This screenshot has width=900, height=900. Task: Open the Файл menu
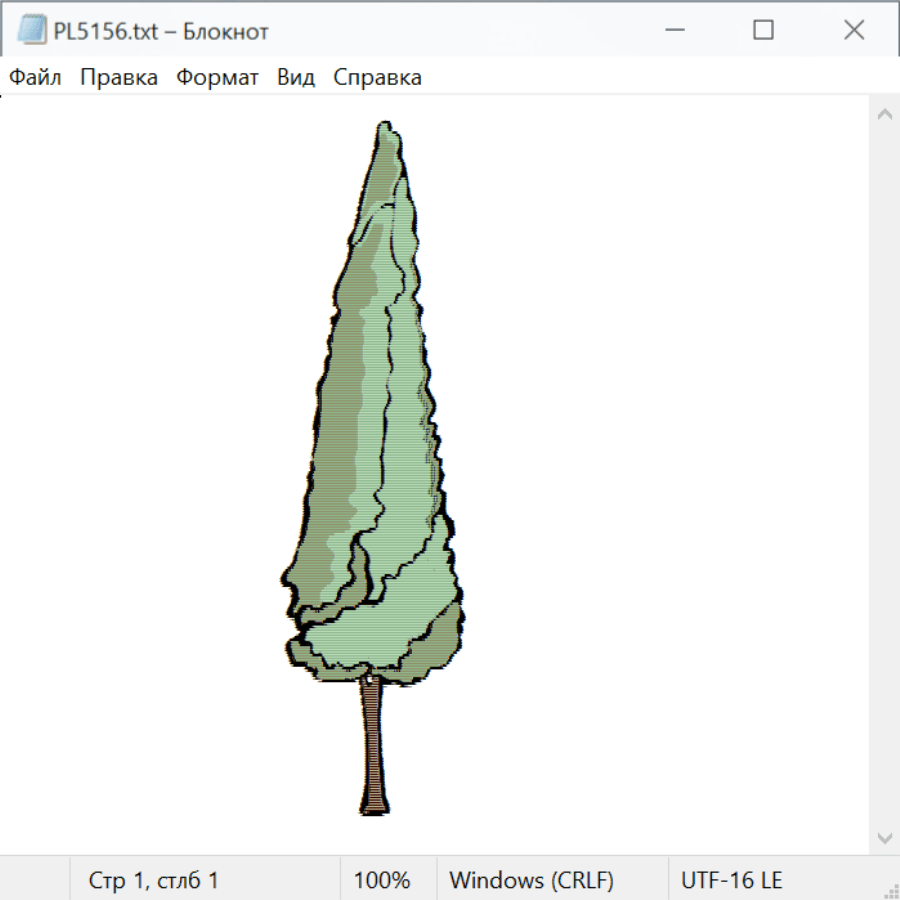(35, 78)
